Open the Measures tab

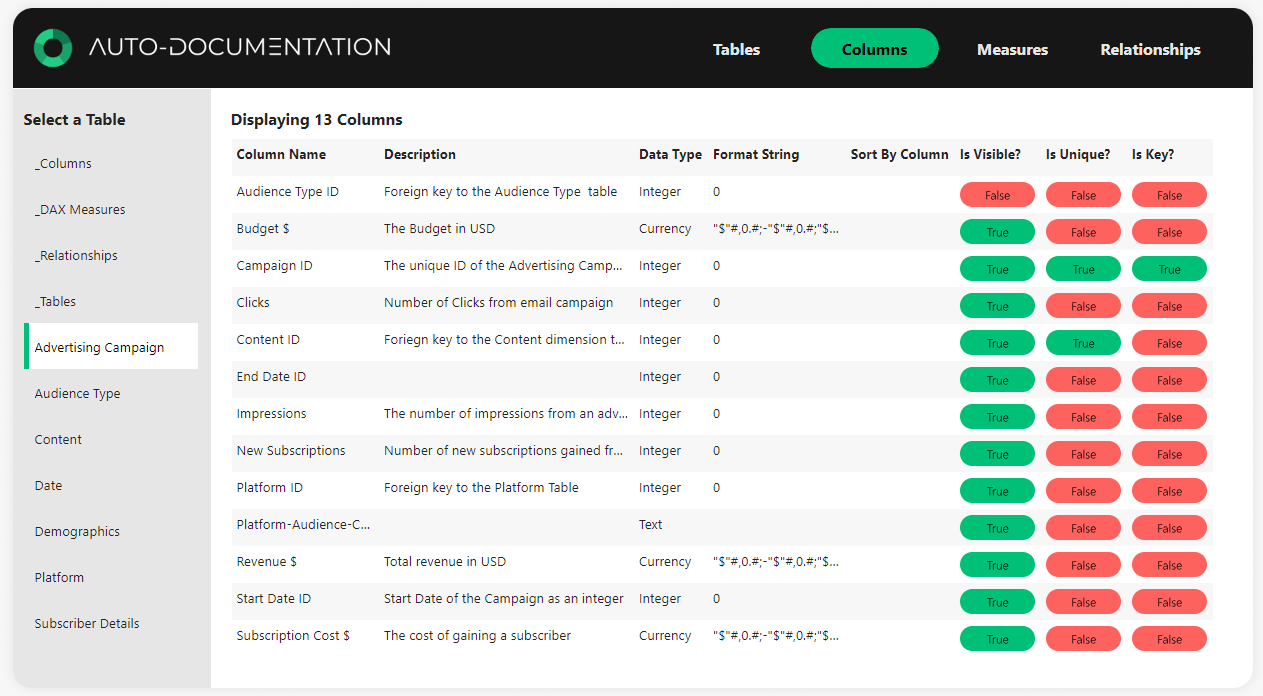1012,49
